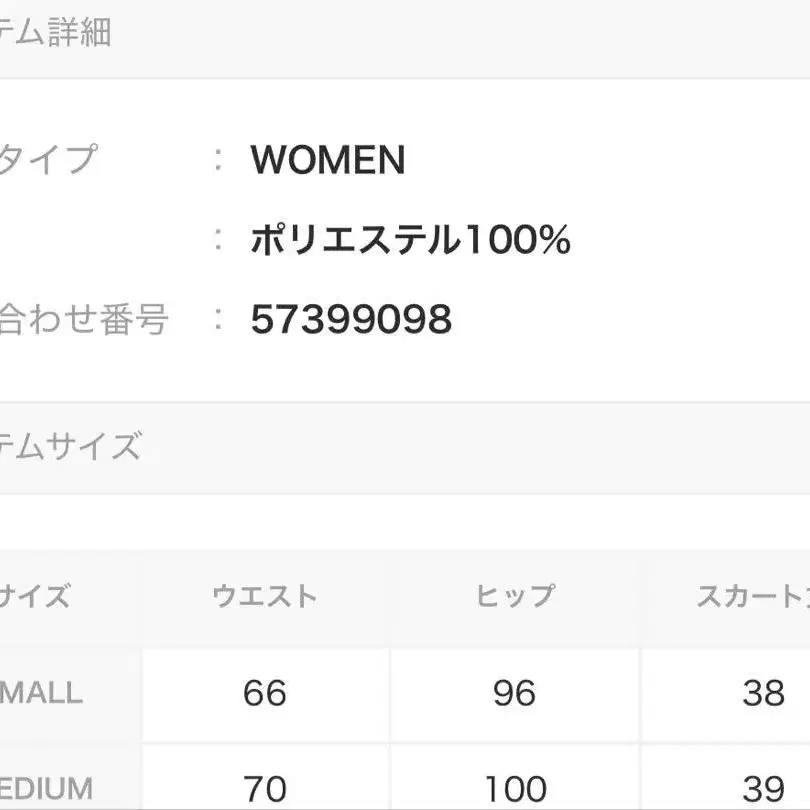Click the WOMEN type value
Screen dimensions: 810x810
coord(328,160)
